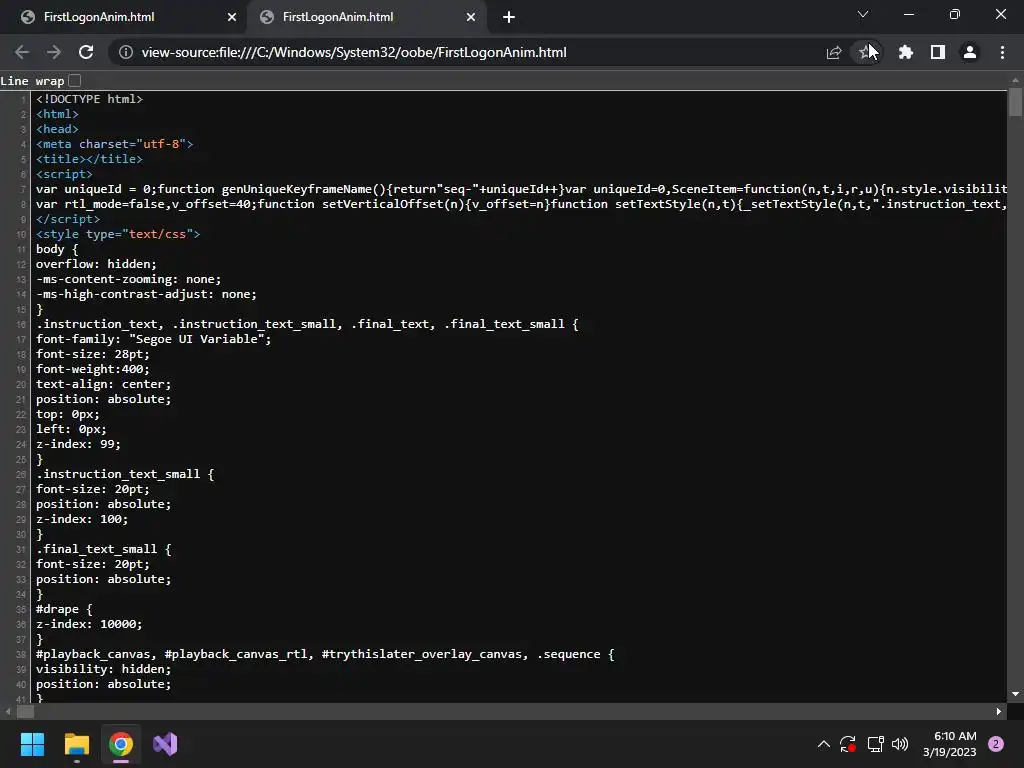The width and height of the screenshot is (1024, 768).
Task: Click the "z-index: 99;" line
Action: (x=78, y=445)
